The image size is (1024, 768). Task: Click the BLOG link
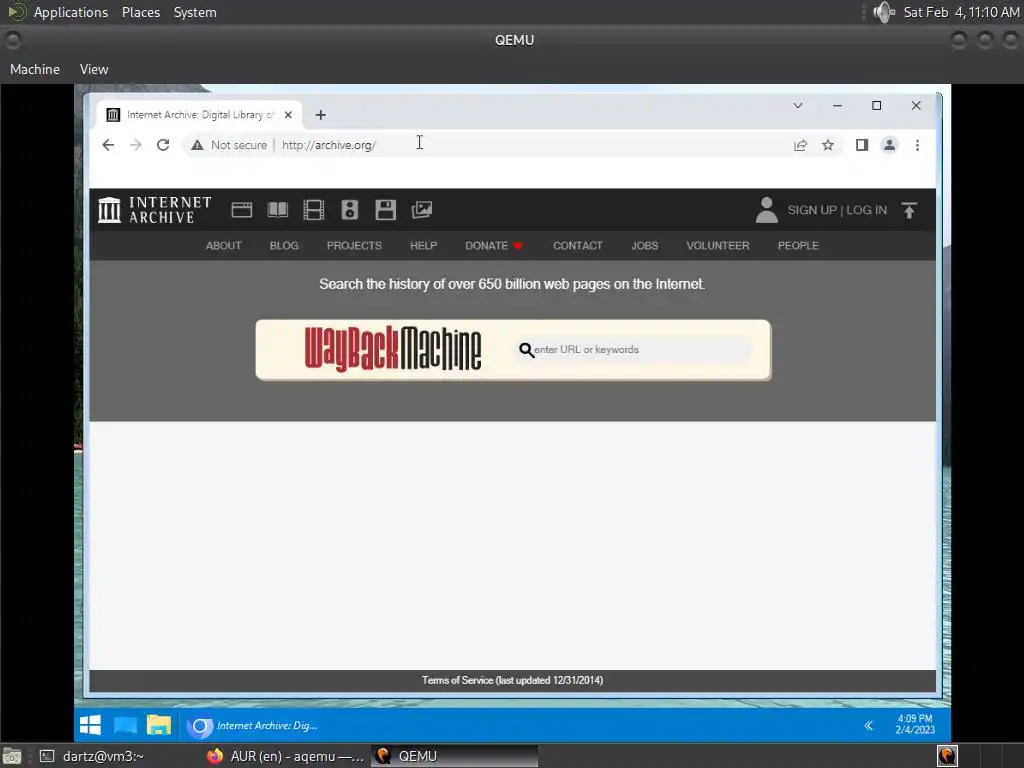tap(284, 246)
